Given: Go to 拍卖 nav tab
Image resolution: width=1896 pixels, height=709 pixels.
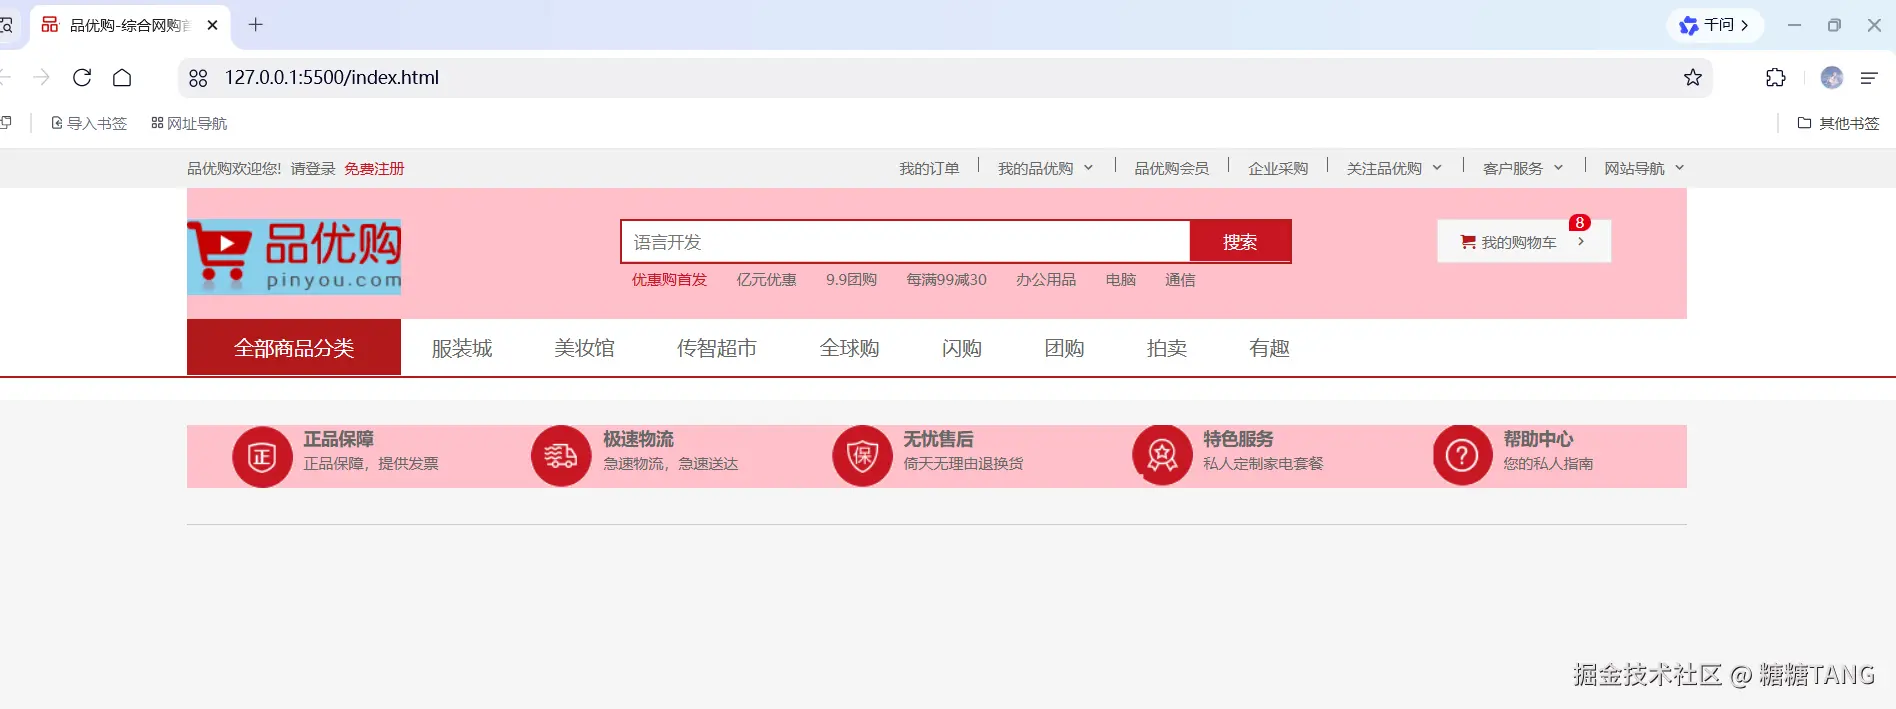Looking at the screenshot, I should click(x=1167, y=348).
